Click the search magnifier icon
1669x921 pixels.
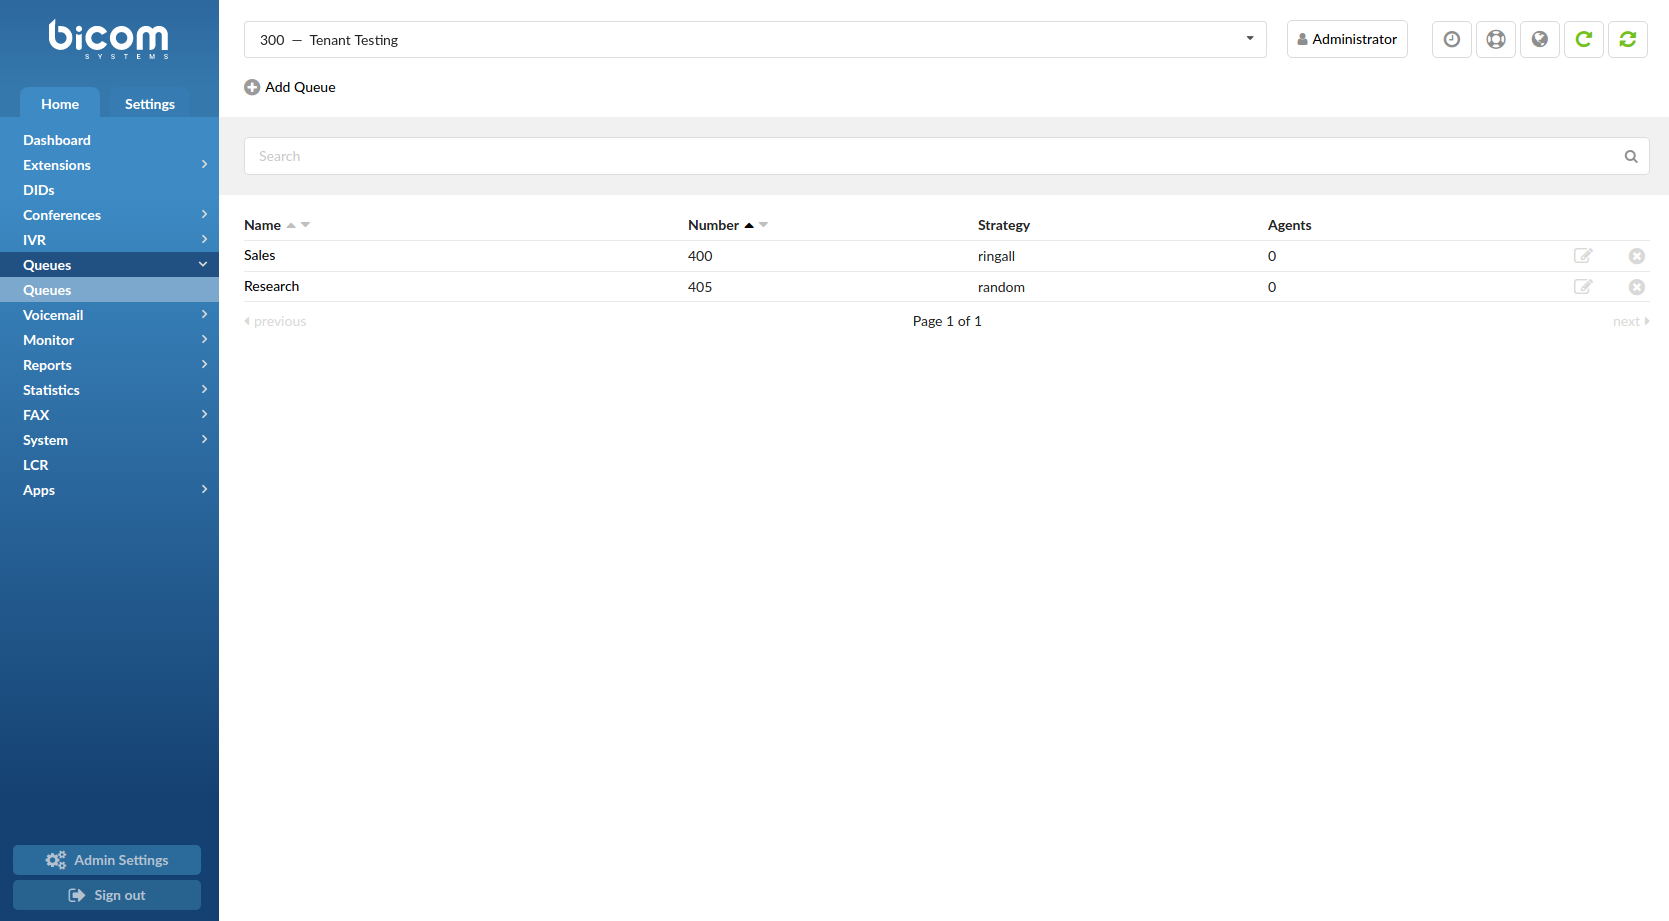click(x=1630, y=157)
